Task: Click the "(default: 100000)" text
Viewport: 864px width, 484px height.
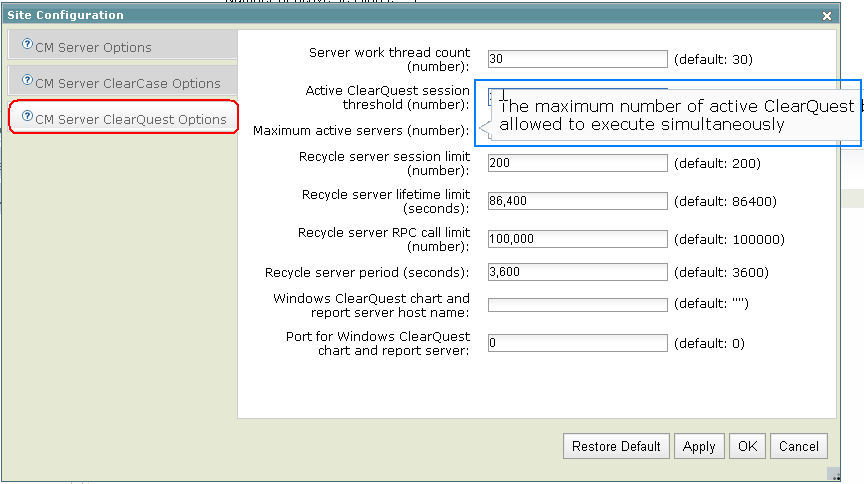Action: [729, 240]
